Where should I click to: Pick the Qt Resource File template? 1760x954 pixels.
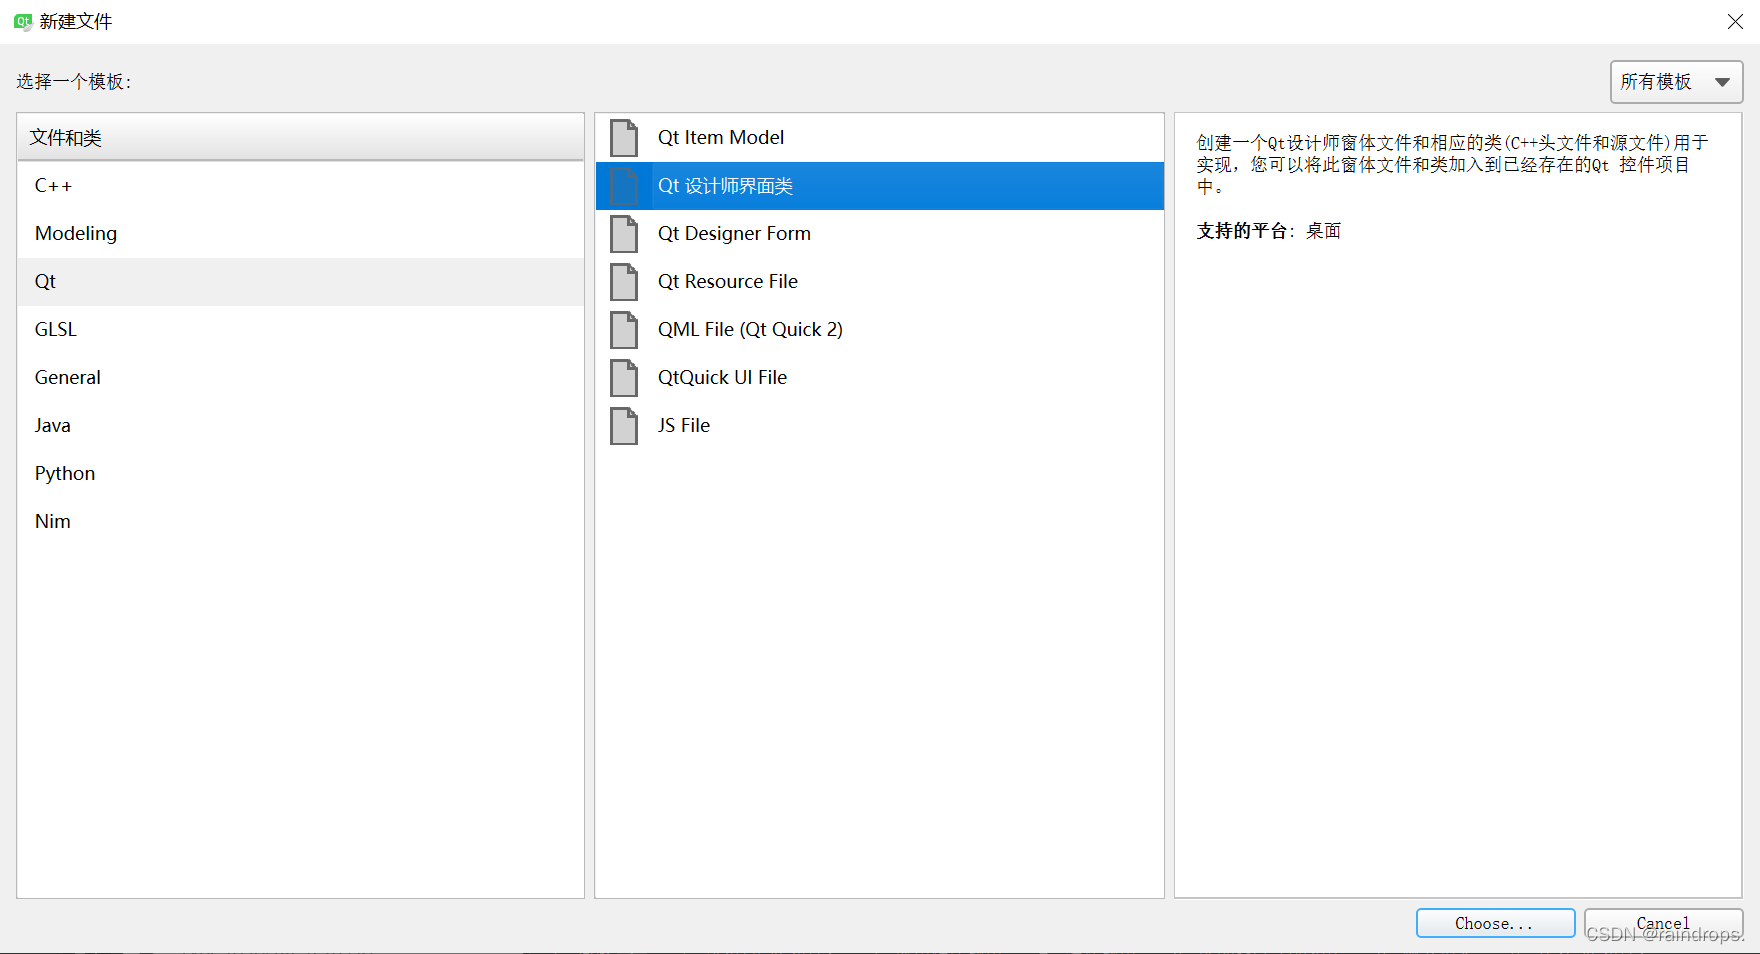[x=880, y=282]
